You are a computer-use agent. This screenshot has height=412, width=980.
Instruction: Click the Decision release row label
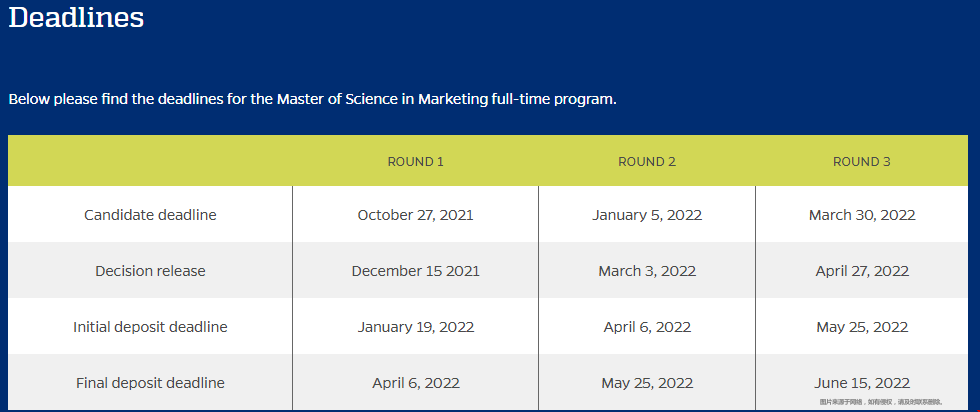[x=150, y=271]
